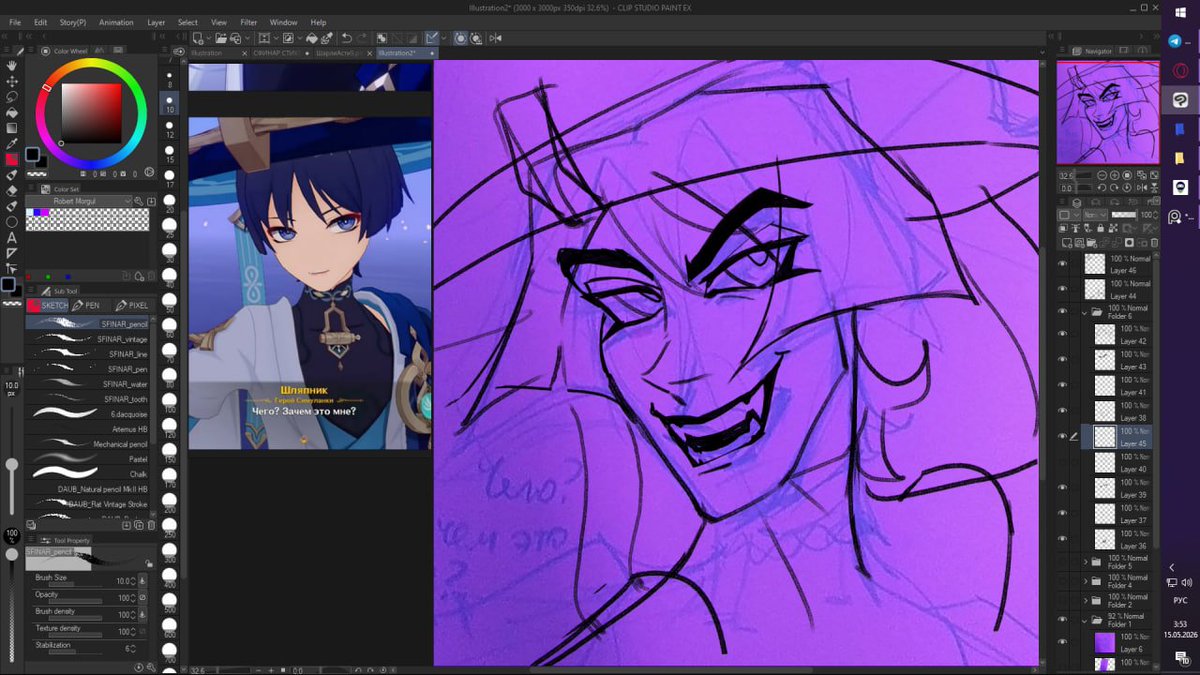Open the Filter menu
Screen dimensions: 1200x675
[x=248, y=22]
